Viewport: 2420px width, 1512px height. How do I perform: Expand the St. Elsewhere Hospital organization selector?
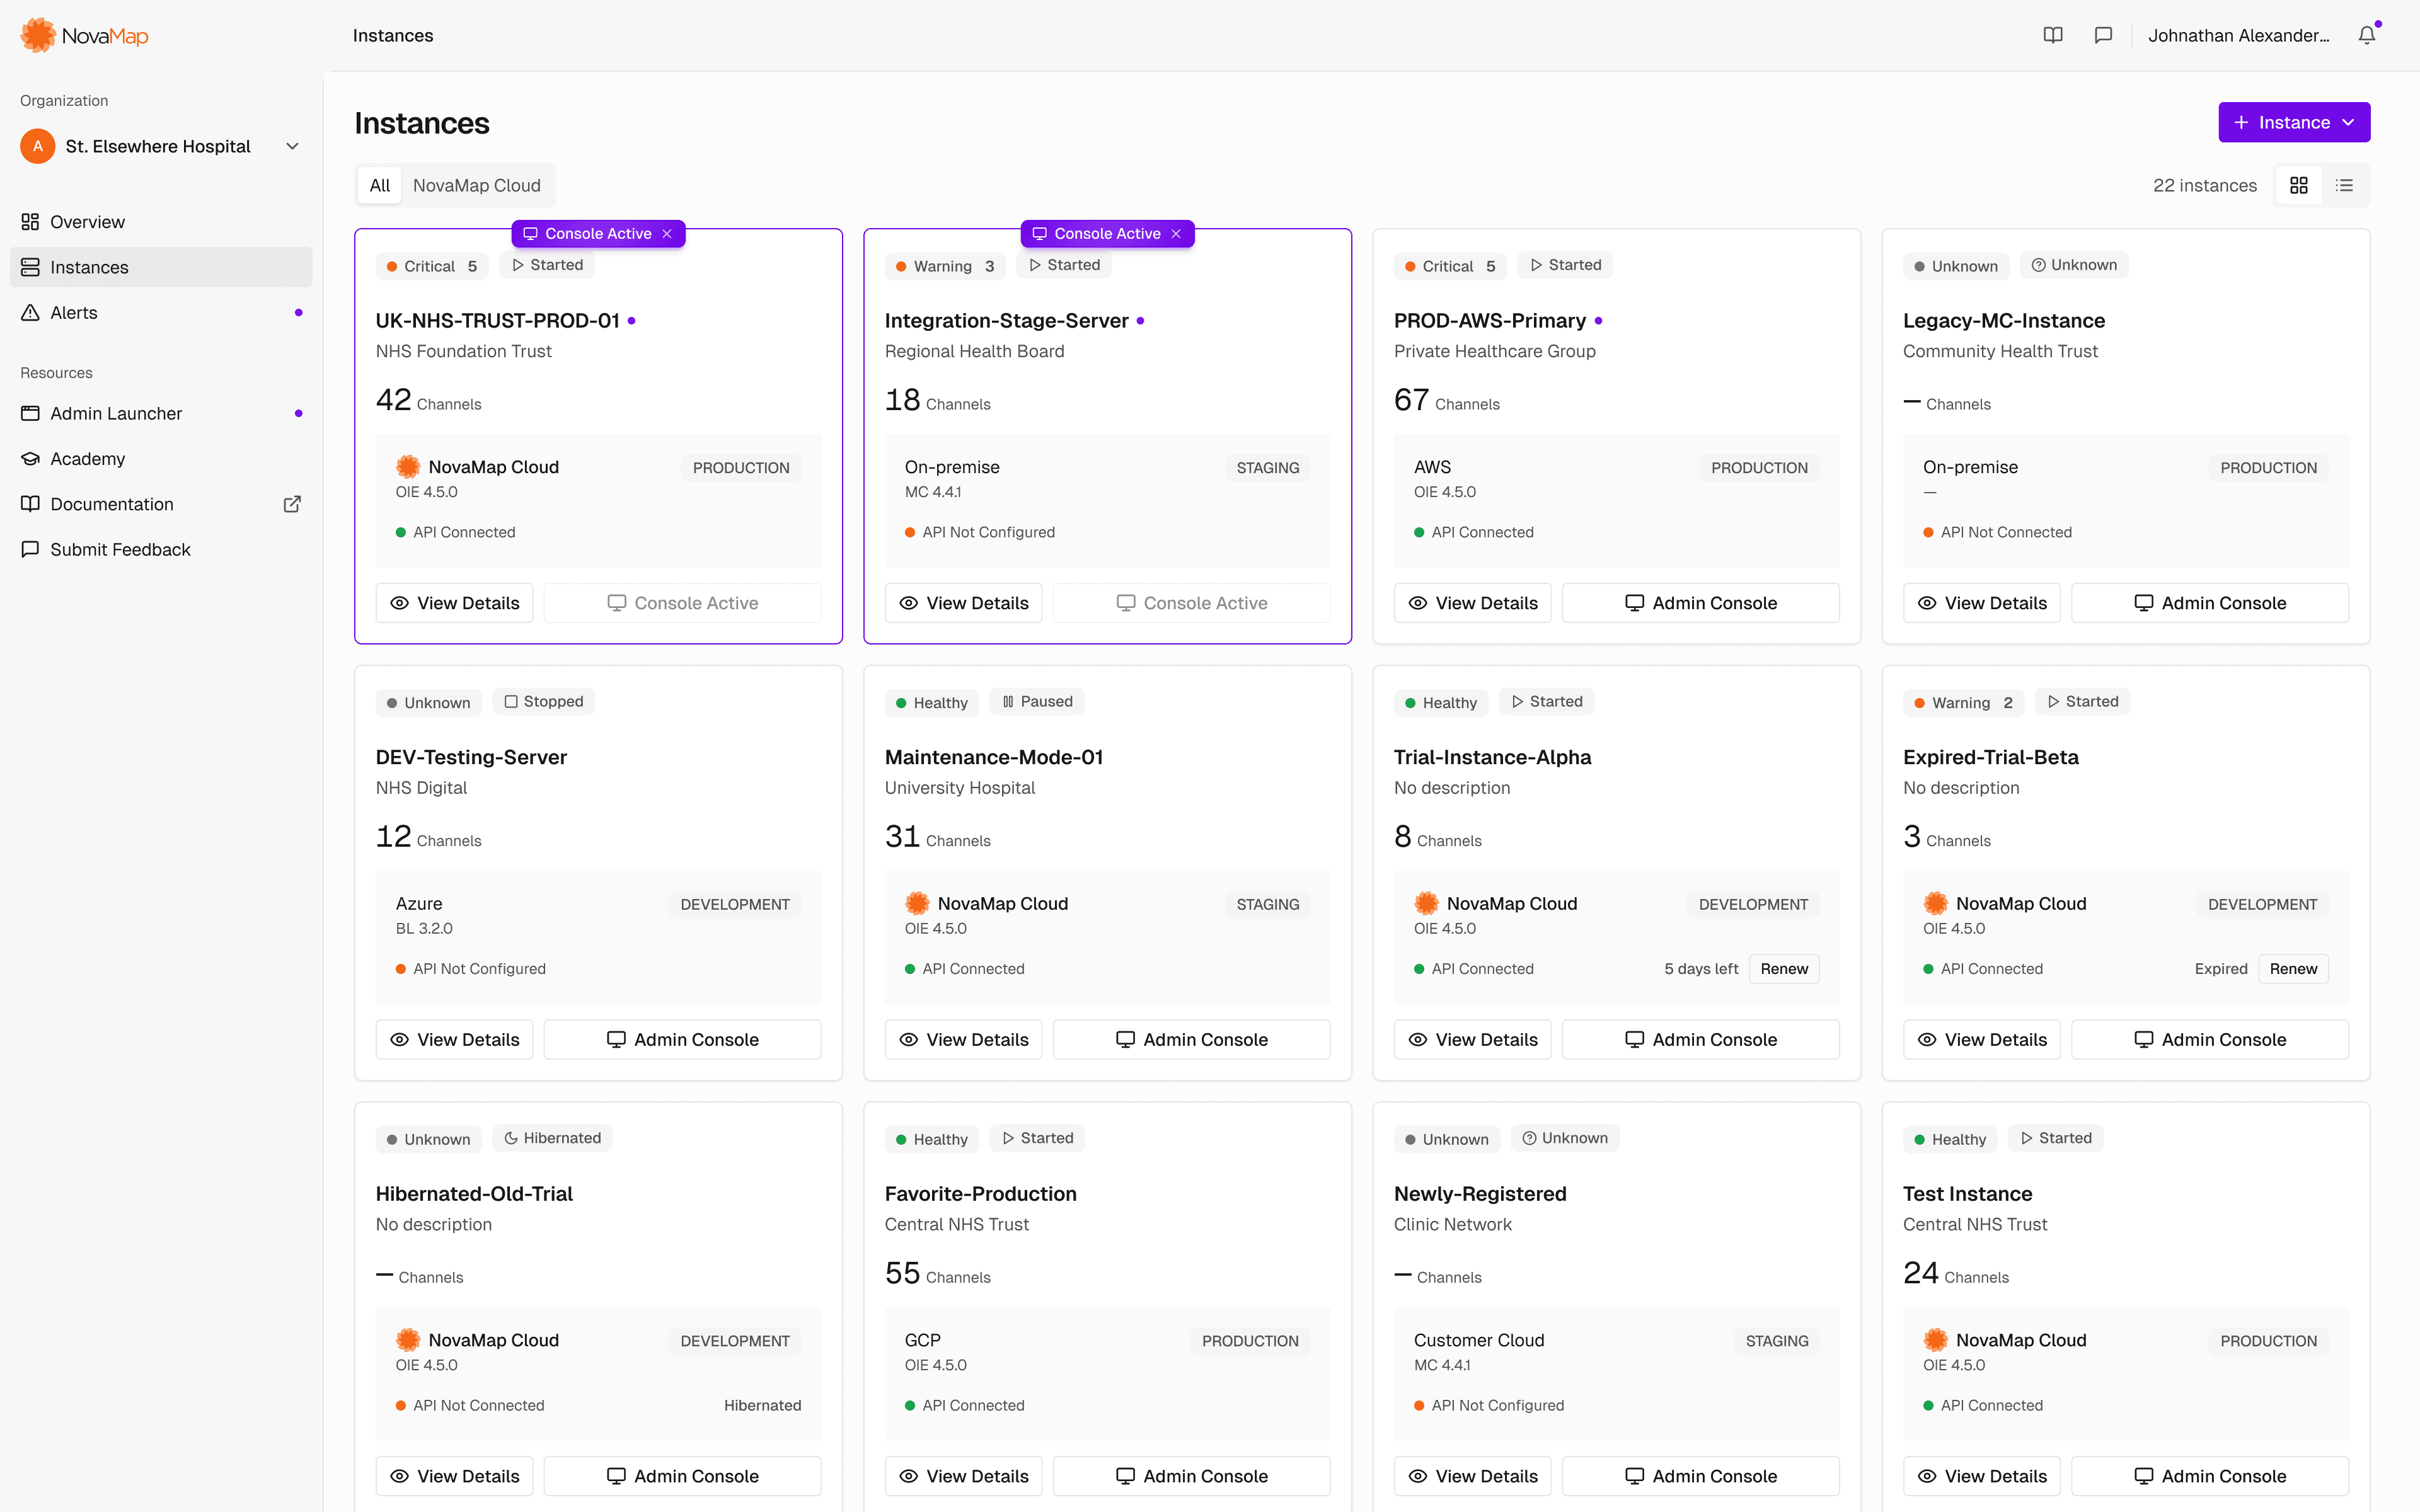click(161, 146)
